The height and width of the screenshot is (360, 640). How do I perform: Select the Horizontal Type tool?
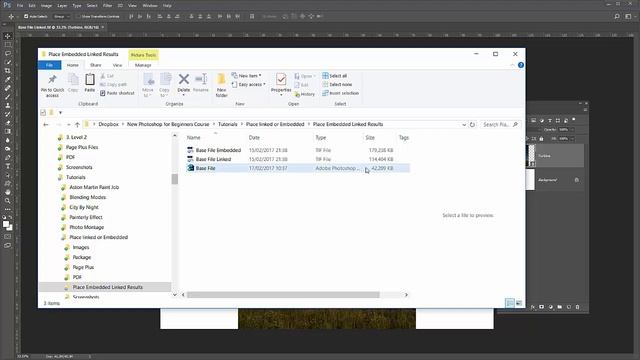[7, 166]
